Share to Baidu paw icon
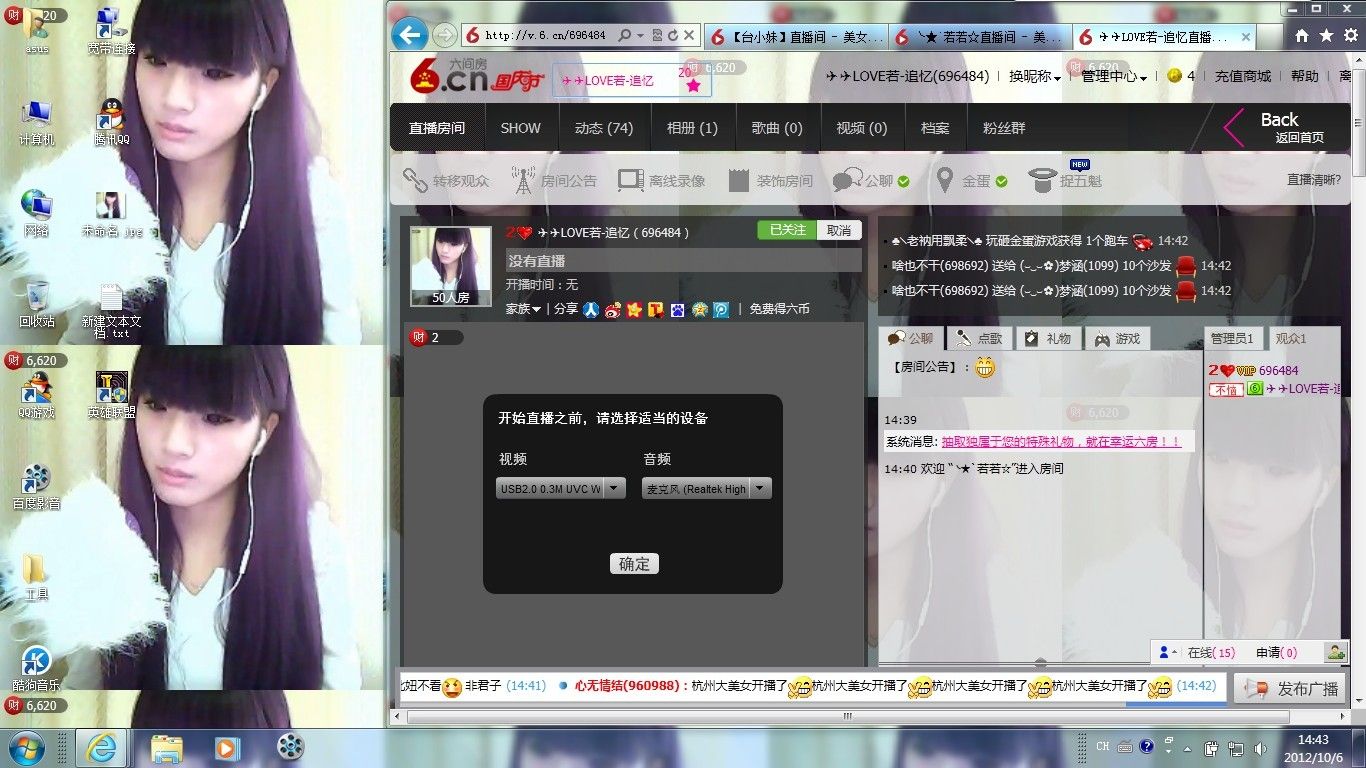The image size is (1366, 768). click(678, 309)
